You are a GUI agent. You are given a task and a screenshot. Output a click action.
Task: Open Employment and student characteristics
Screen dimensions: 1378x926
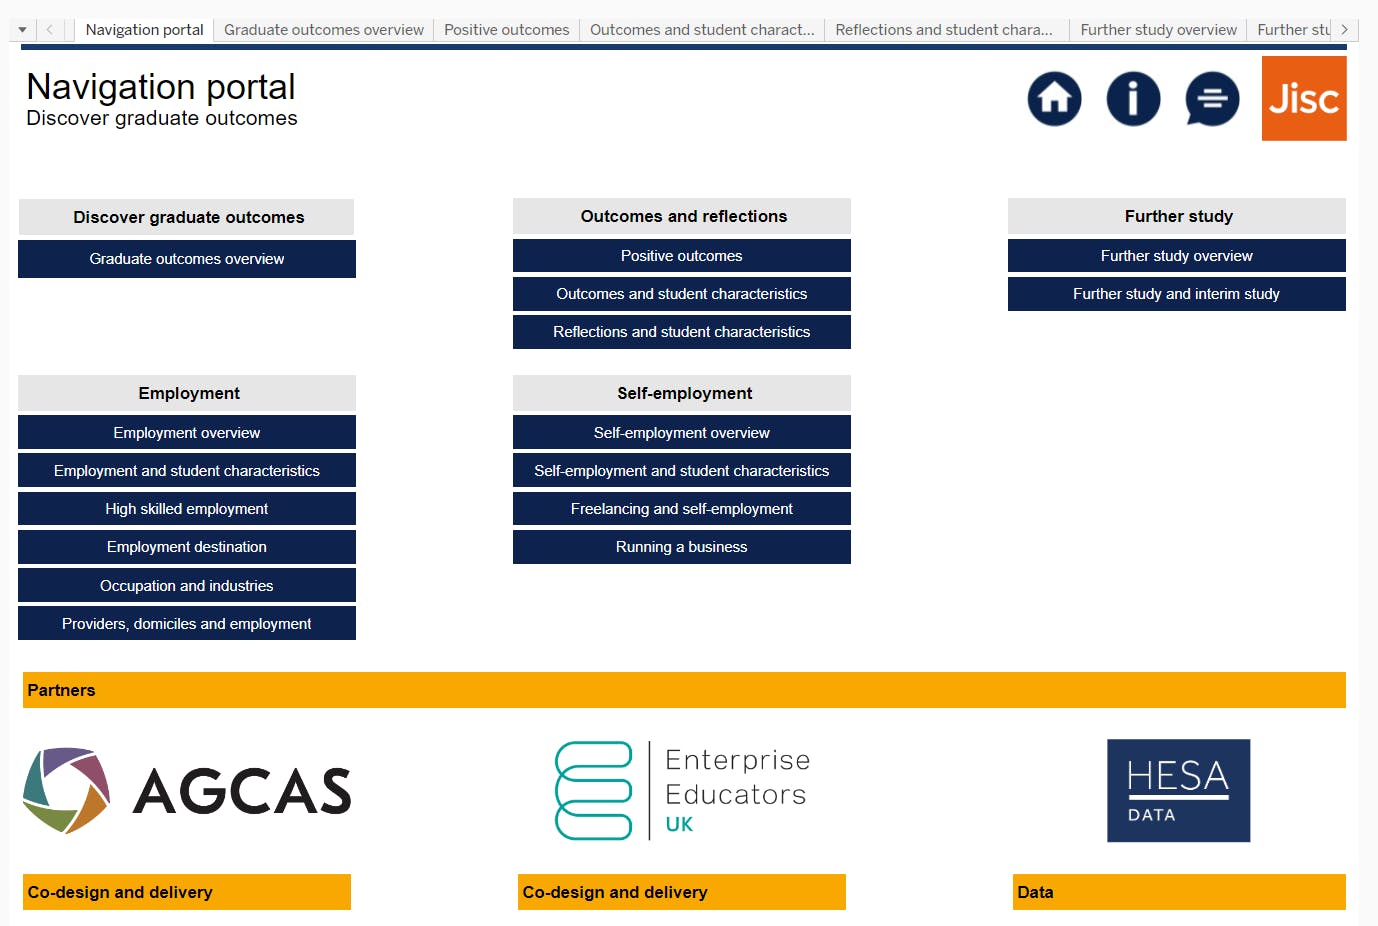point(187,471)
